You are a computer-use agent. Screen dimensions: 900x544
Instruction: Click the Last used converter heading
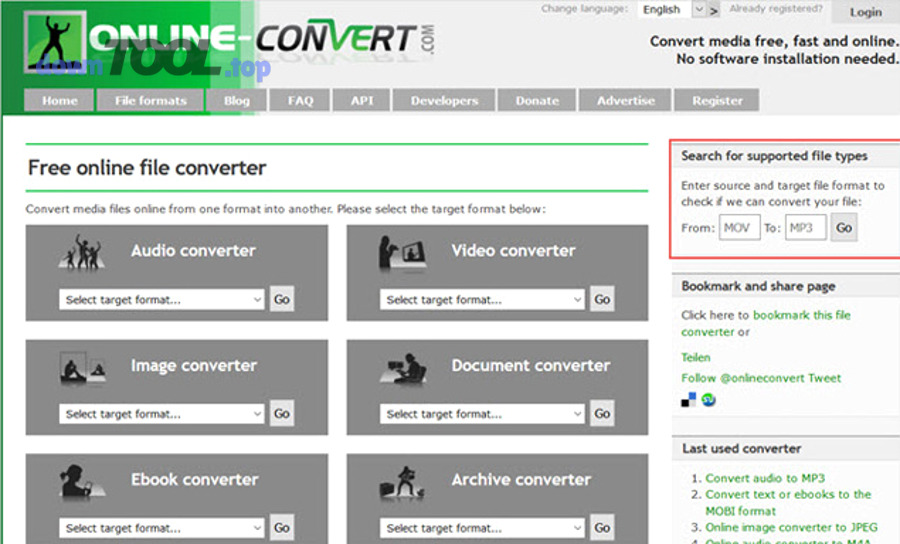(x=741, y=449)
